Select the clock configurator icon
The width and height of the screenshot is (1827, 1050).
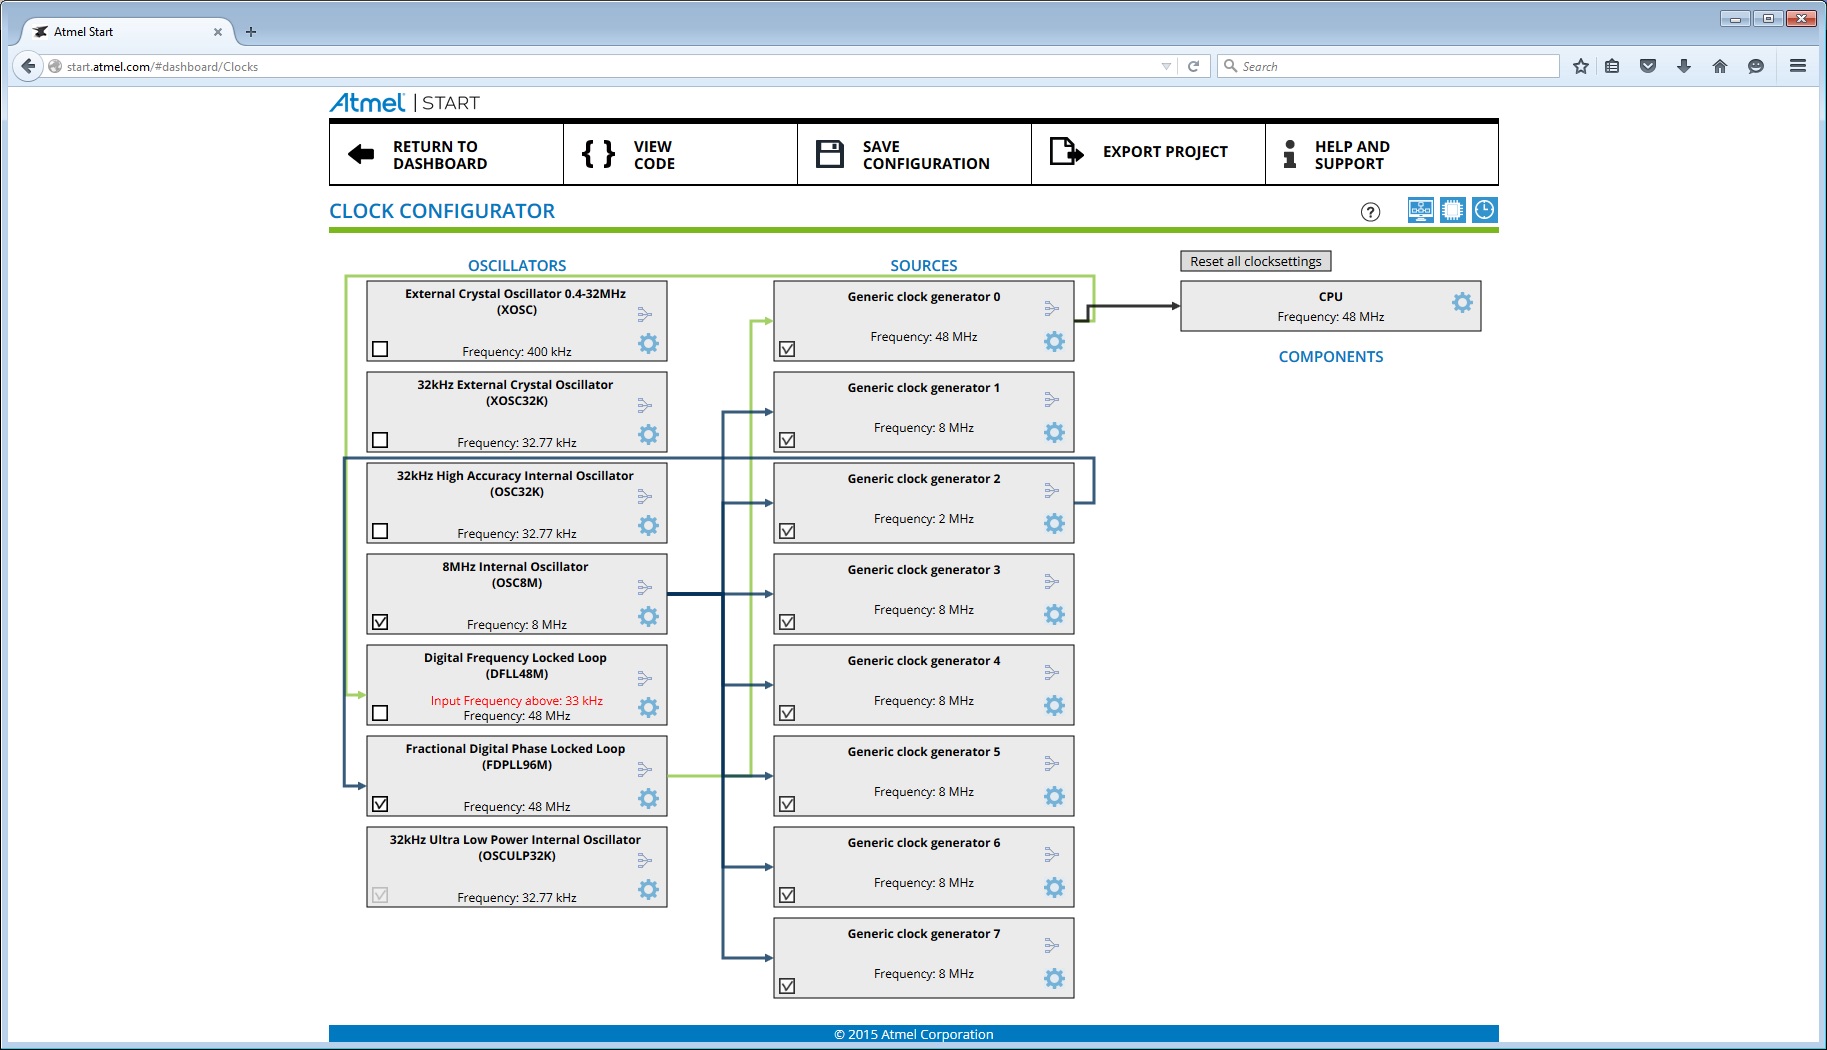point(1485,210)
